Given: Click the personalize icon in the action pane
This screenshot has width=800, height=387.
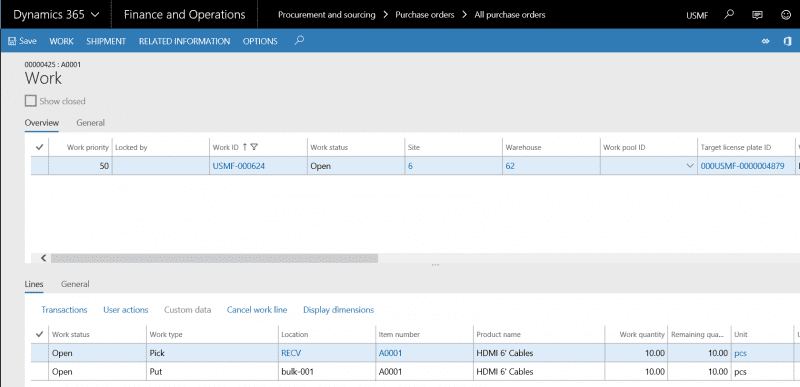Looking at the screenshot, I should [765, 41].
